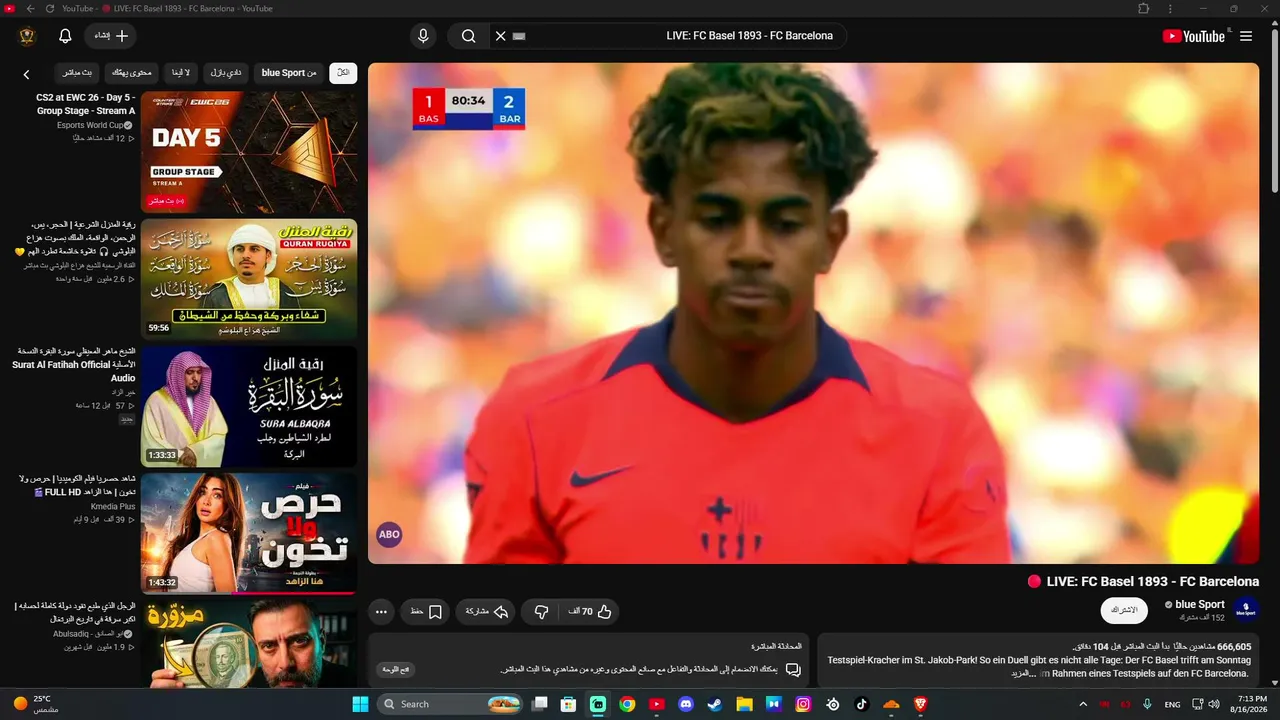Viewport: 1280px width, 720px height.
Task: Open the Sura Albaqra video thumbnail
Action: 249,407
